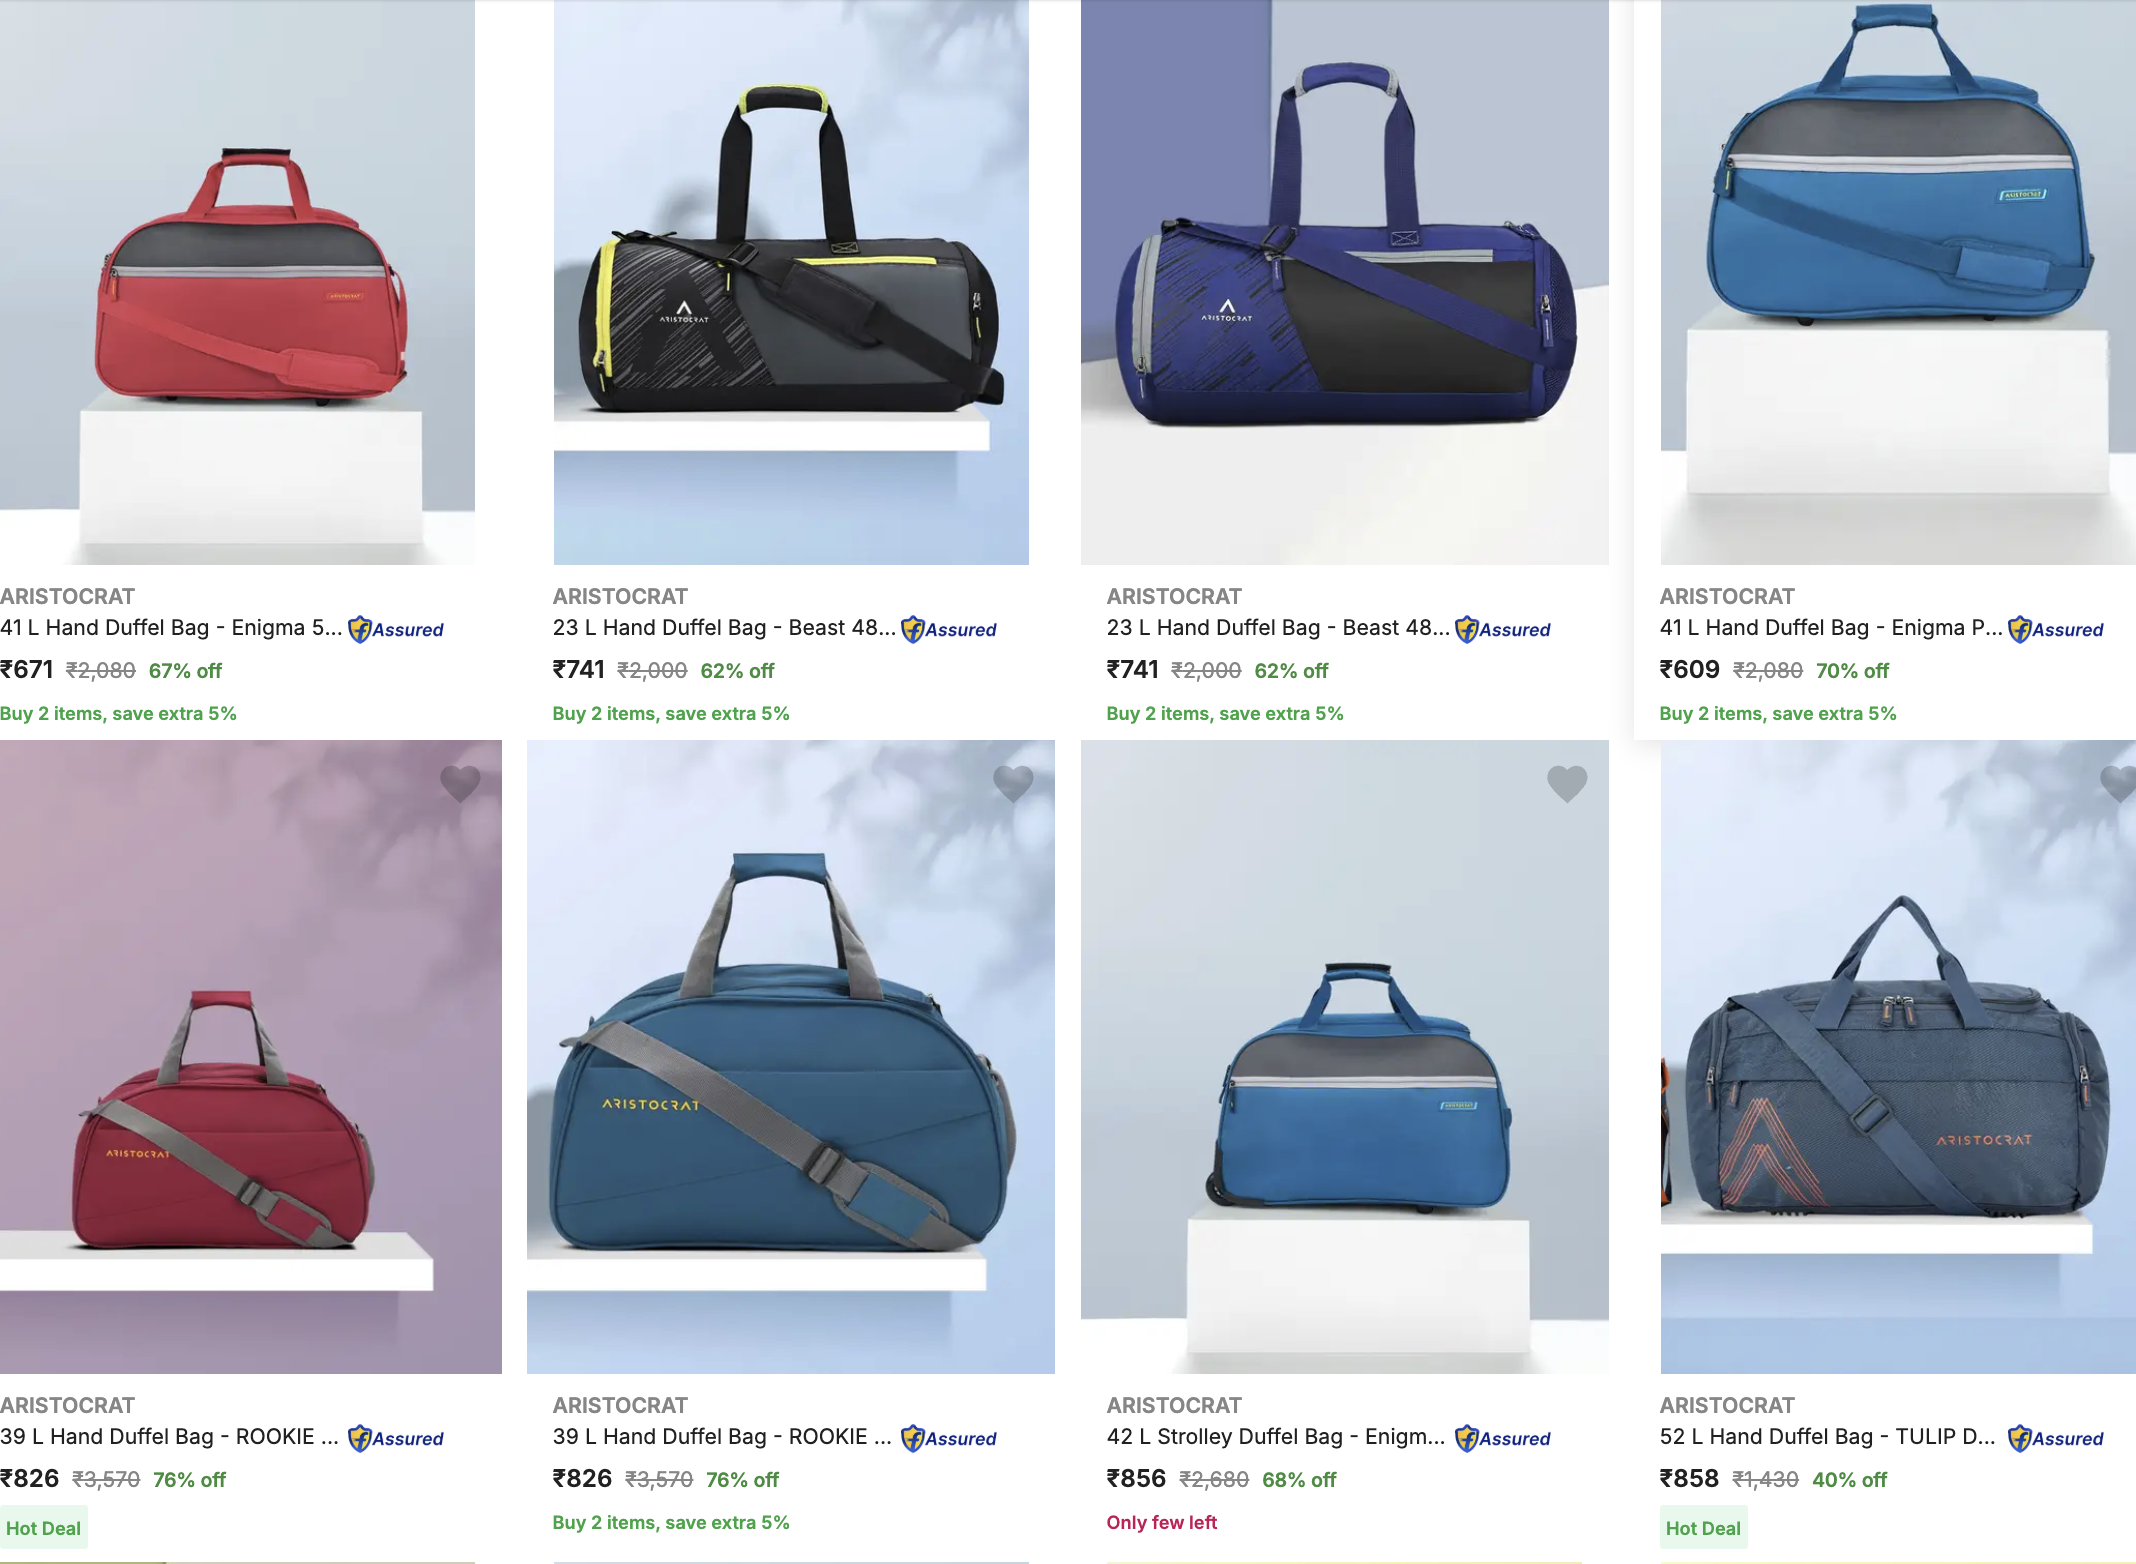The image size is (2136, 1564).
Task: Toggle wishlist heart on blue ROOKIE bag
Action: (x=1013, y=783)
